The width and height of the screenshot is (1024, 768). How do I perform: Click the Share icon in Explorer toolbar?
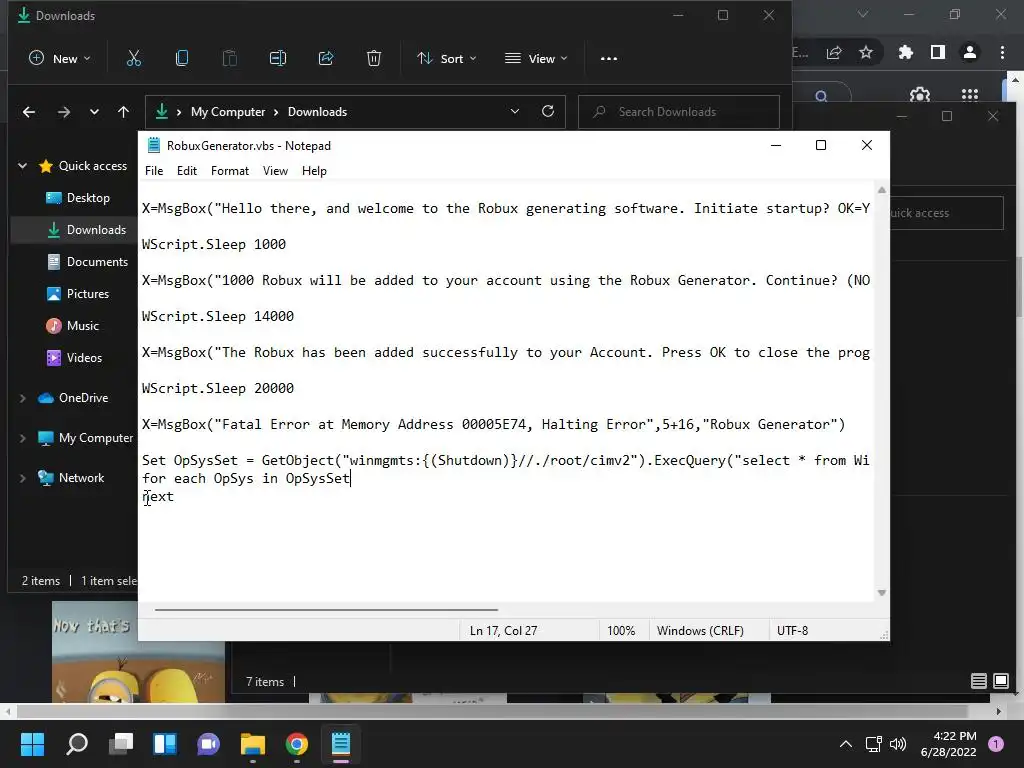(x=326, y=59)
